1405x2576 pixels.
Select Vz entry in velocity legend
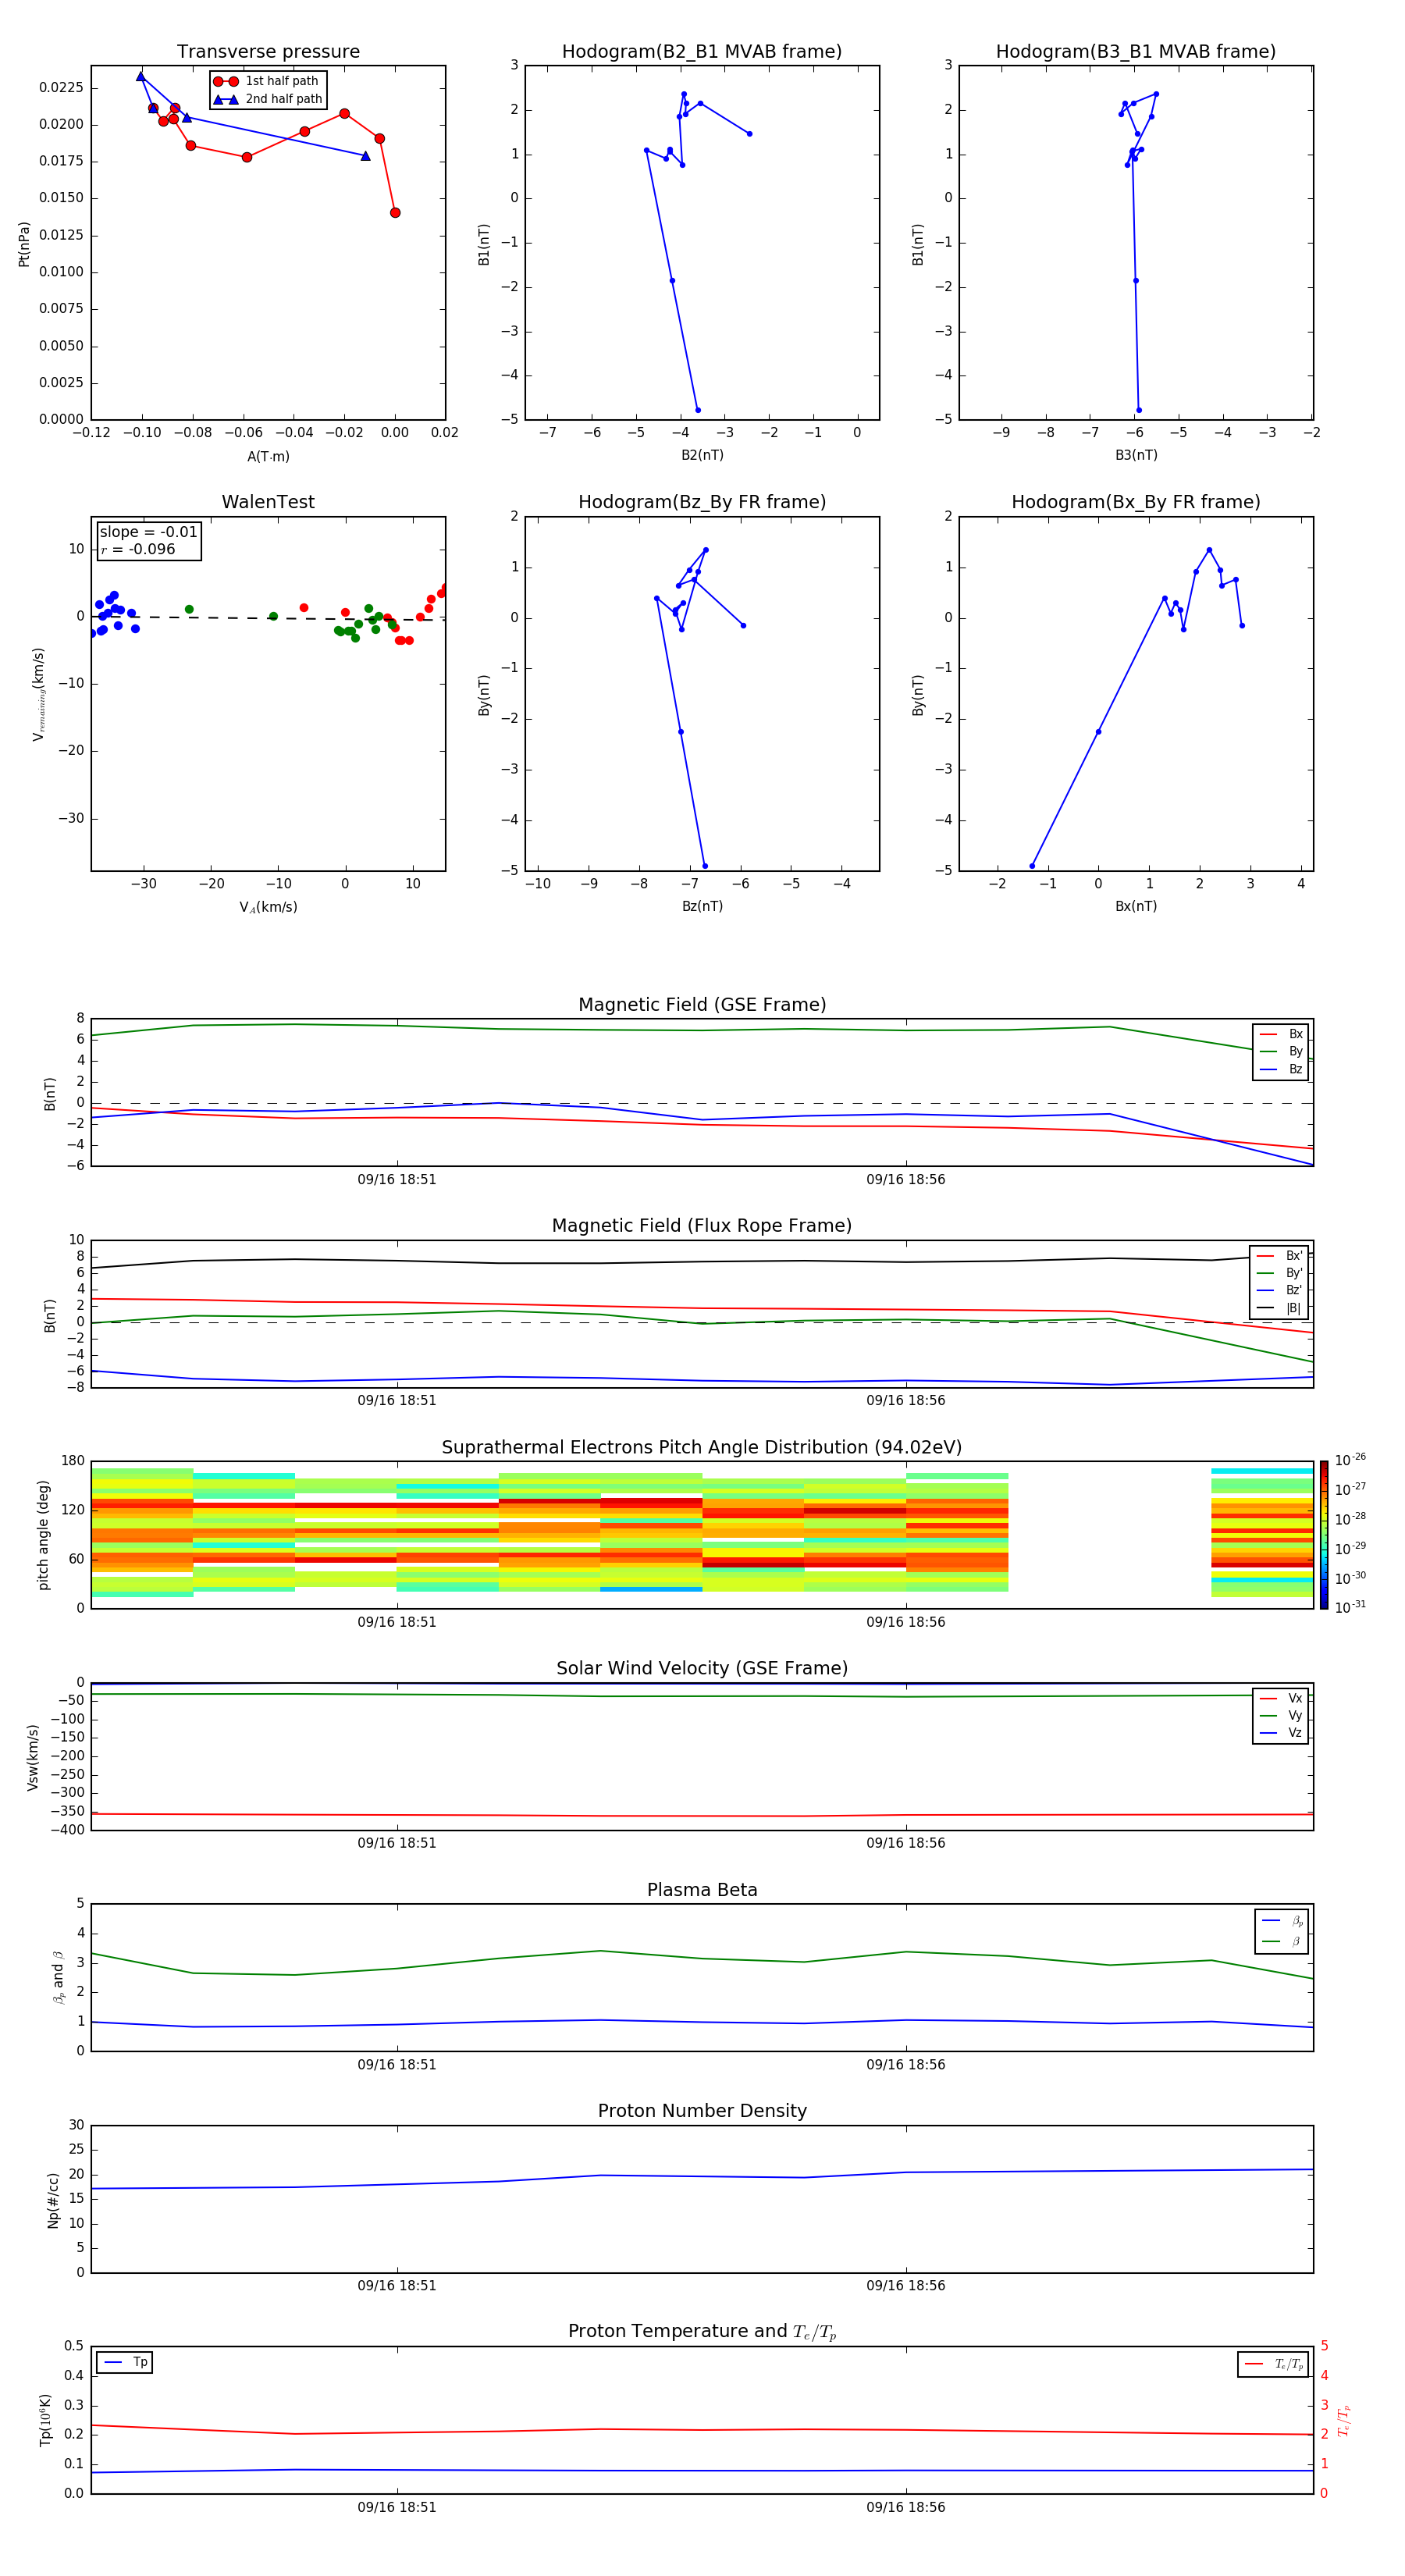pyautogui.click(x=1281, y=1733)
